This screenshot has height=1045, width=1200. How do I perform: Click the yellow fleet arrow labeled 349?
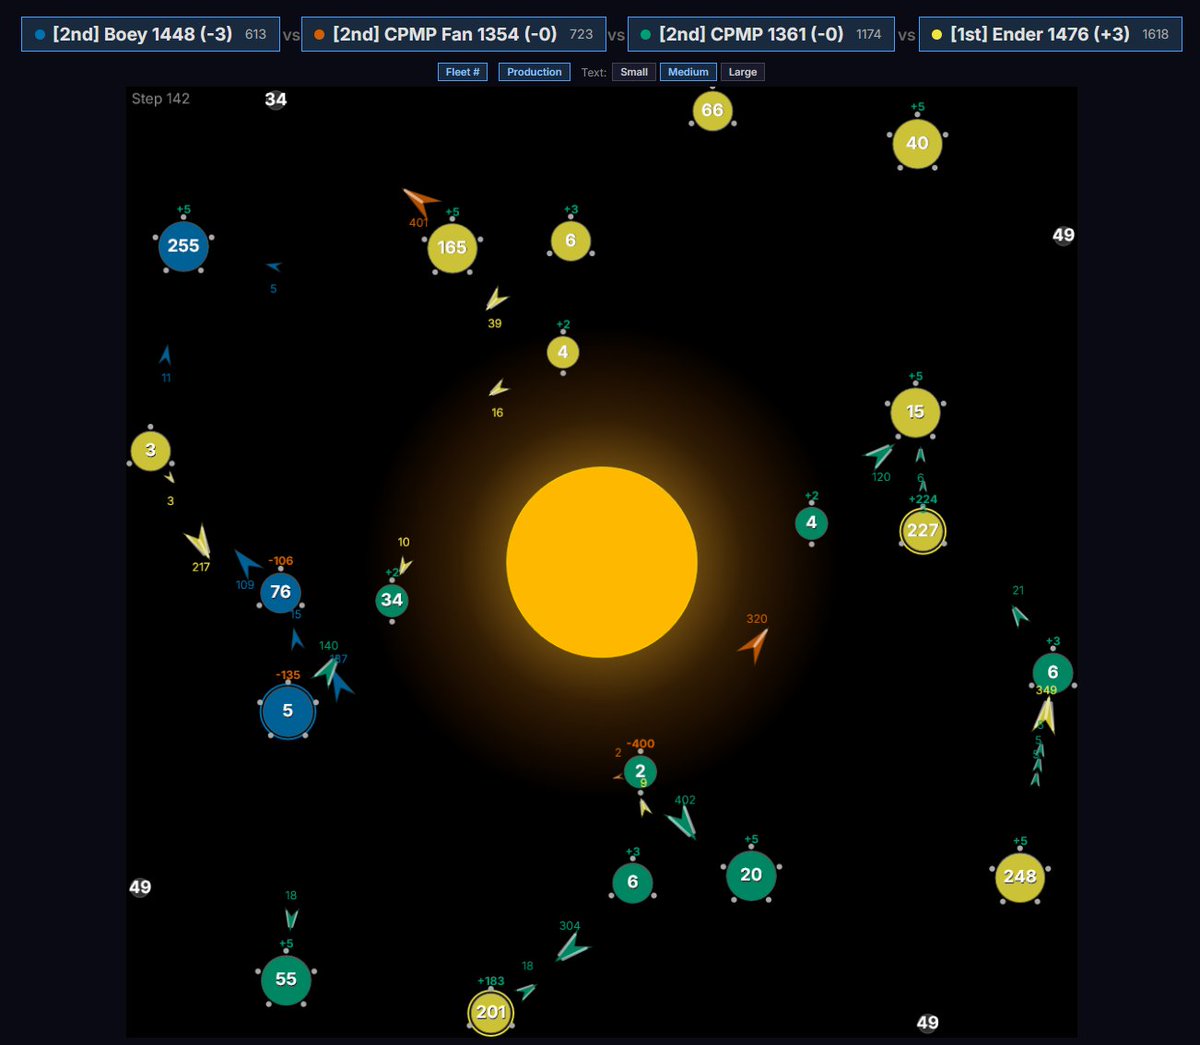[x=1045, y=715]
